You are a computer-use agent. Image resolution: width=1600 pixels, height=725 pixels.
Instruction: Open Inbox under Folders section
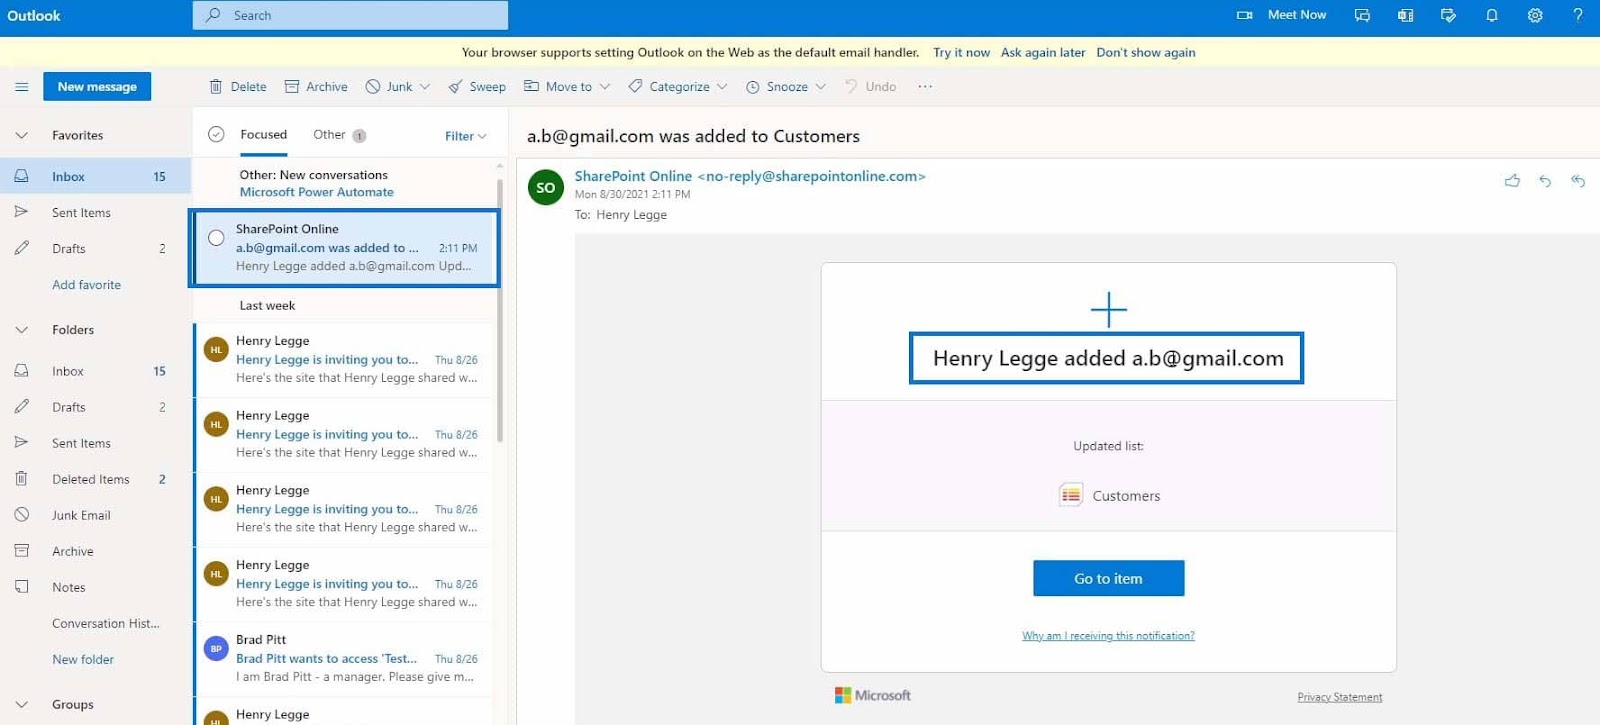tap(68, 372)
